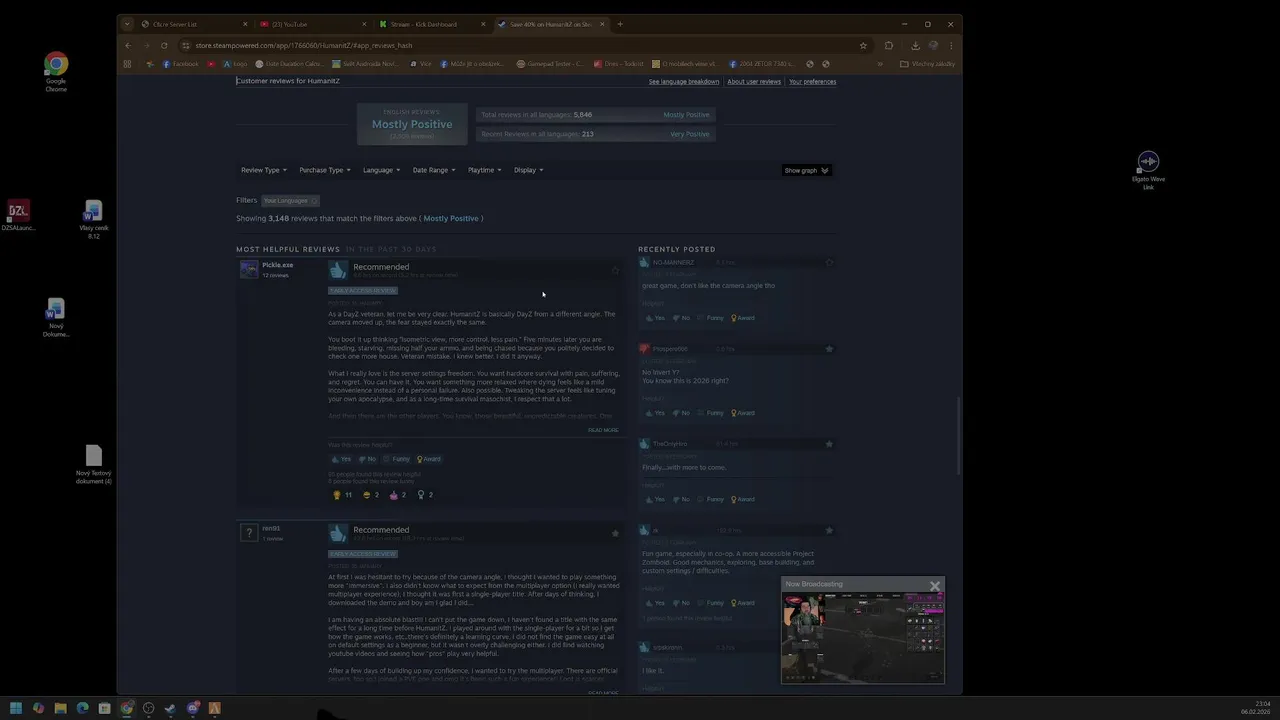Open Všechny záložky bookmarks folder

[927, 64]
